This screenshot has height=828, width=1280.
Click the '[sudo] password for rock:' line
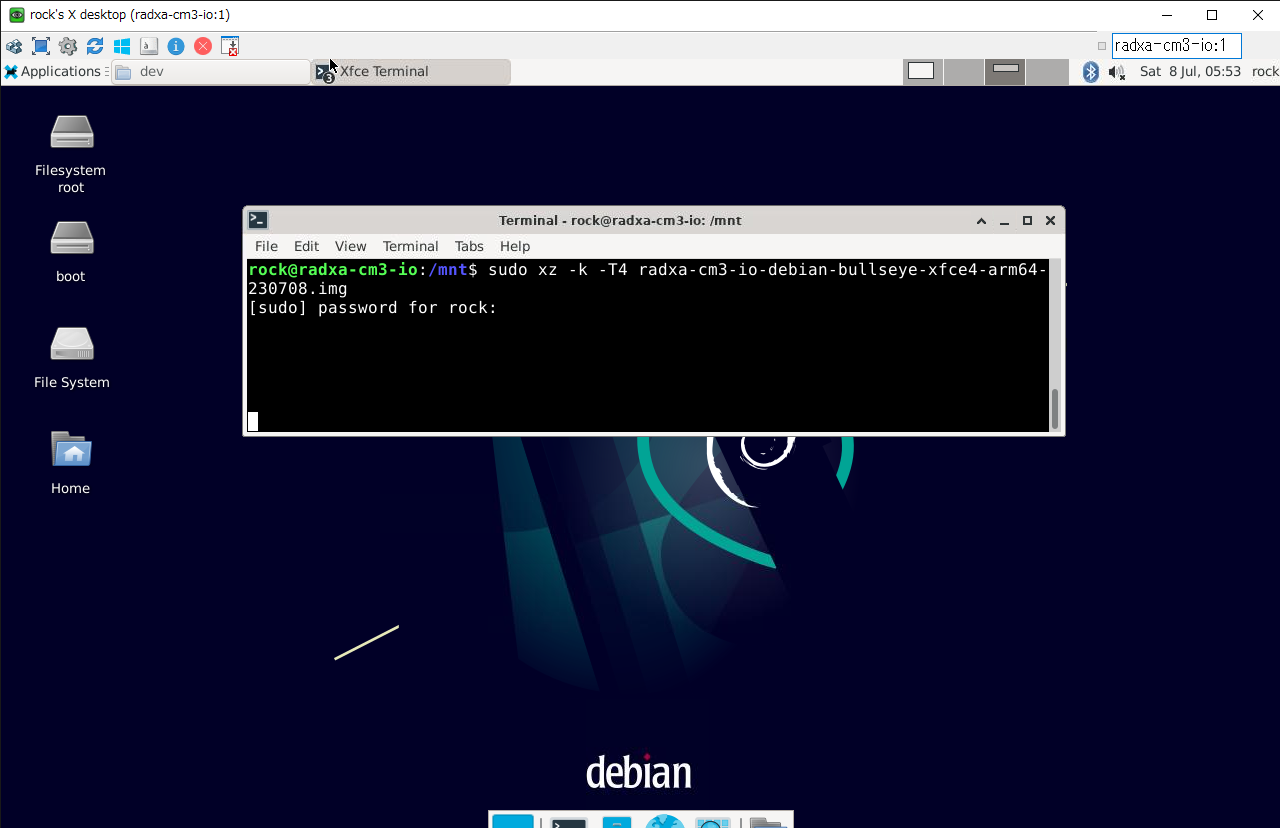coord(373,308)
